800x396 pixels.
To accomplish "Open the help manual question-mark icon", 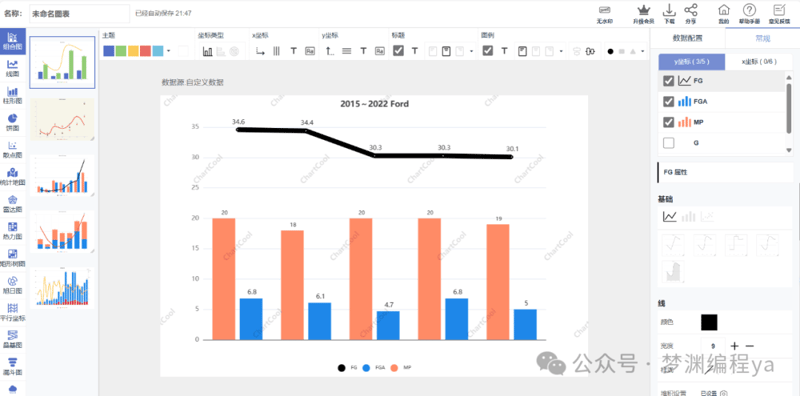I will 748,10.
